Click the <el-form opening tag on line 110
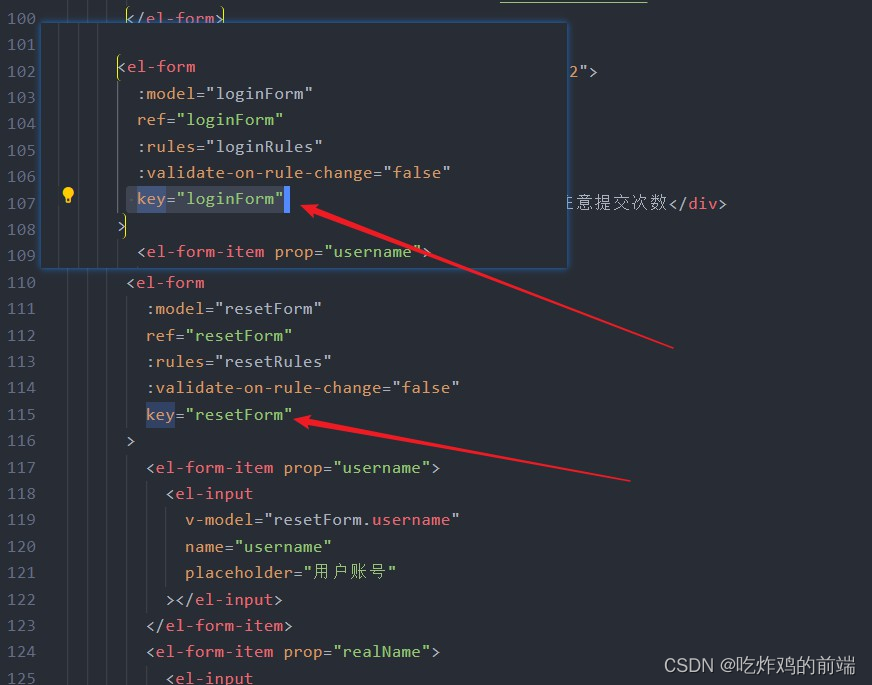Viewport: 872px width, 685px height. pos(166,282)
